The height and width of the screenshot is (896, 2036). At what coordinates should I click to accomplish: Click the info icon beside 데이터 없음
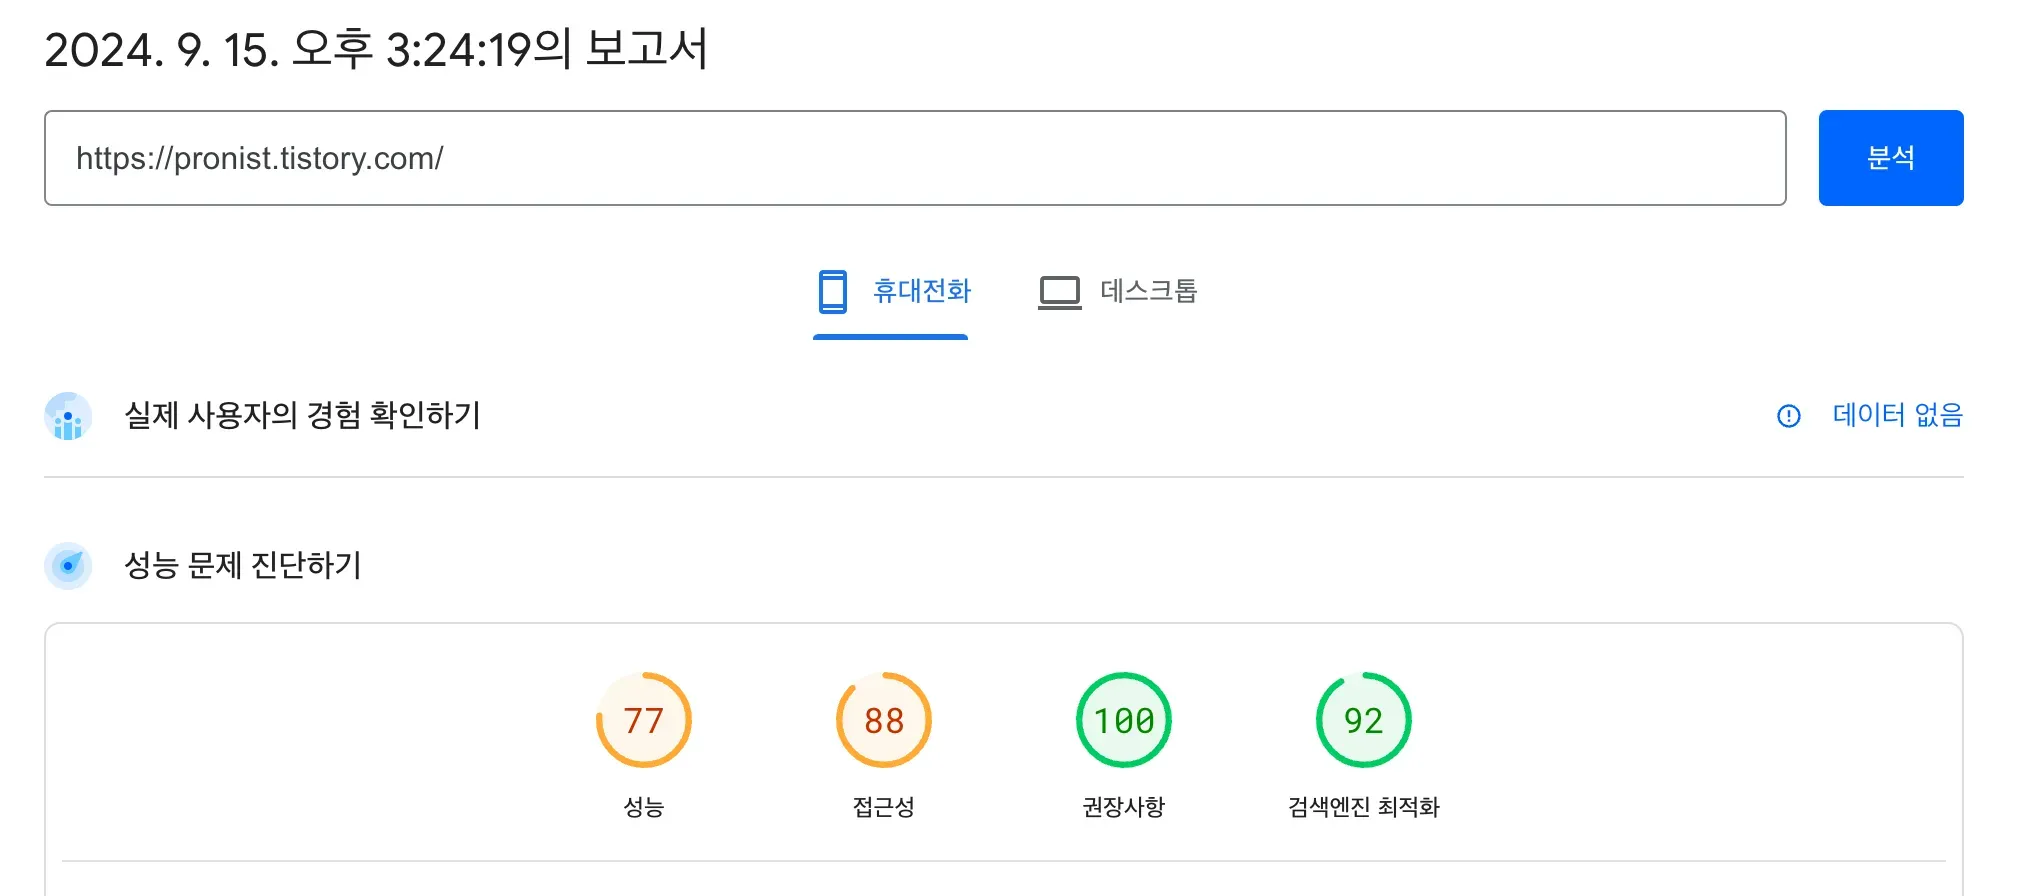[1788, 416]
